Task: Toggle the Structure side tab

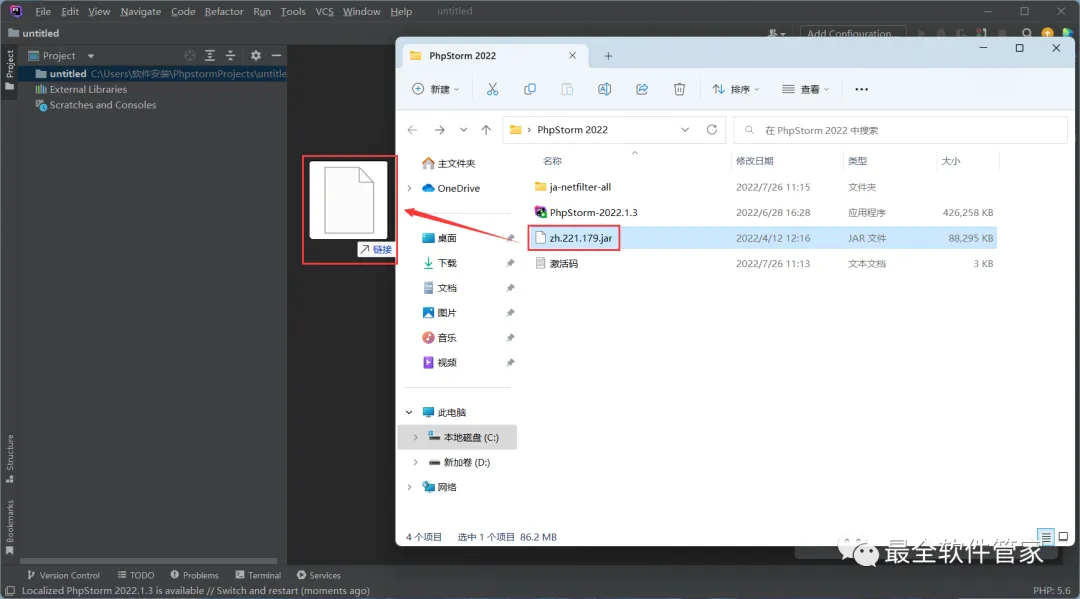Action: click(10, 458)
